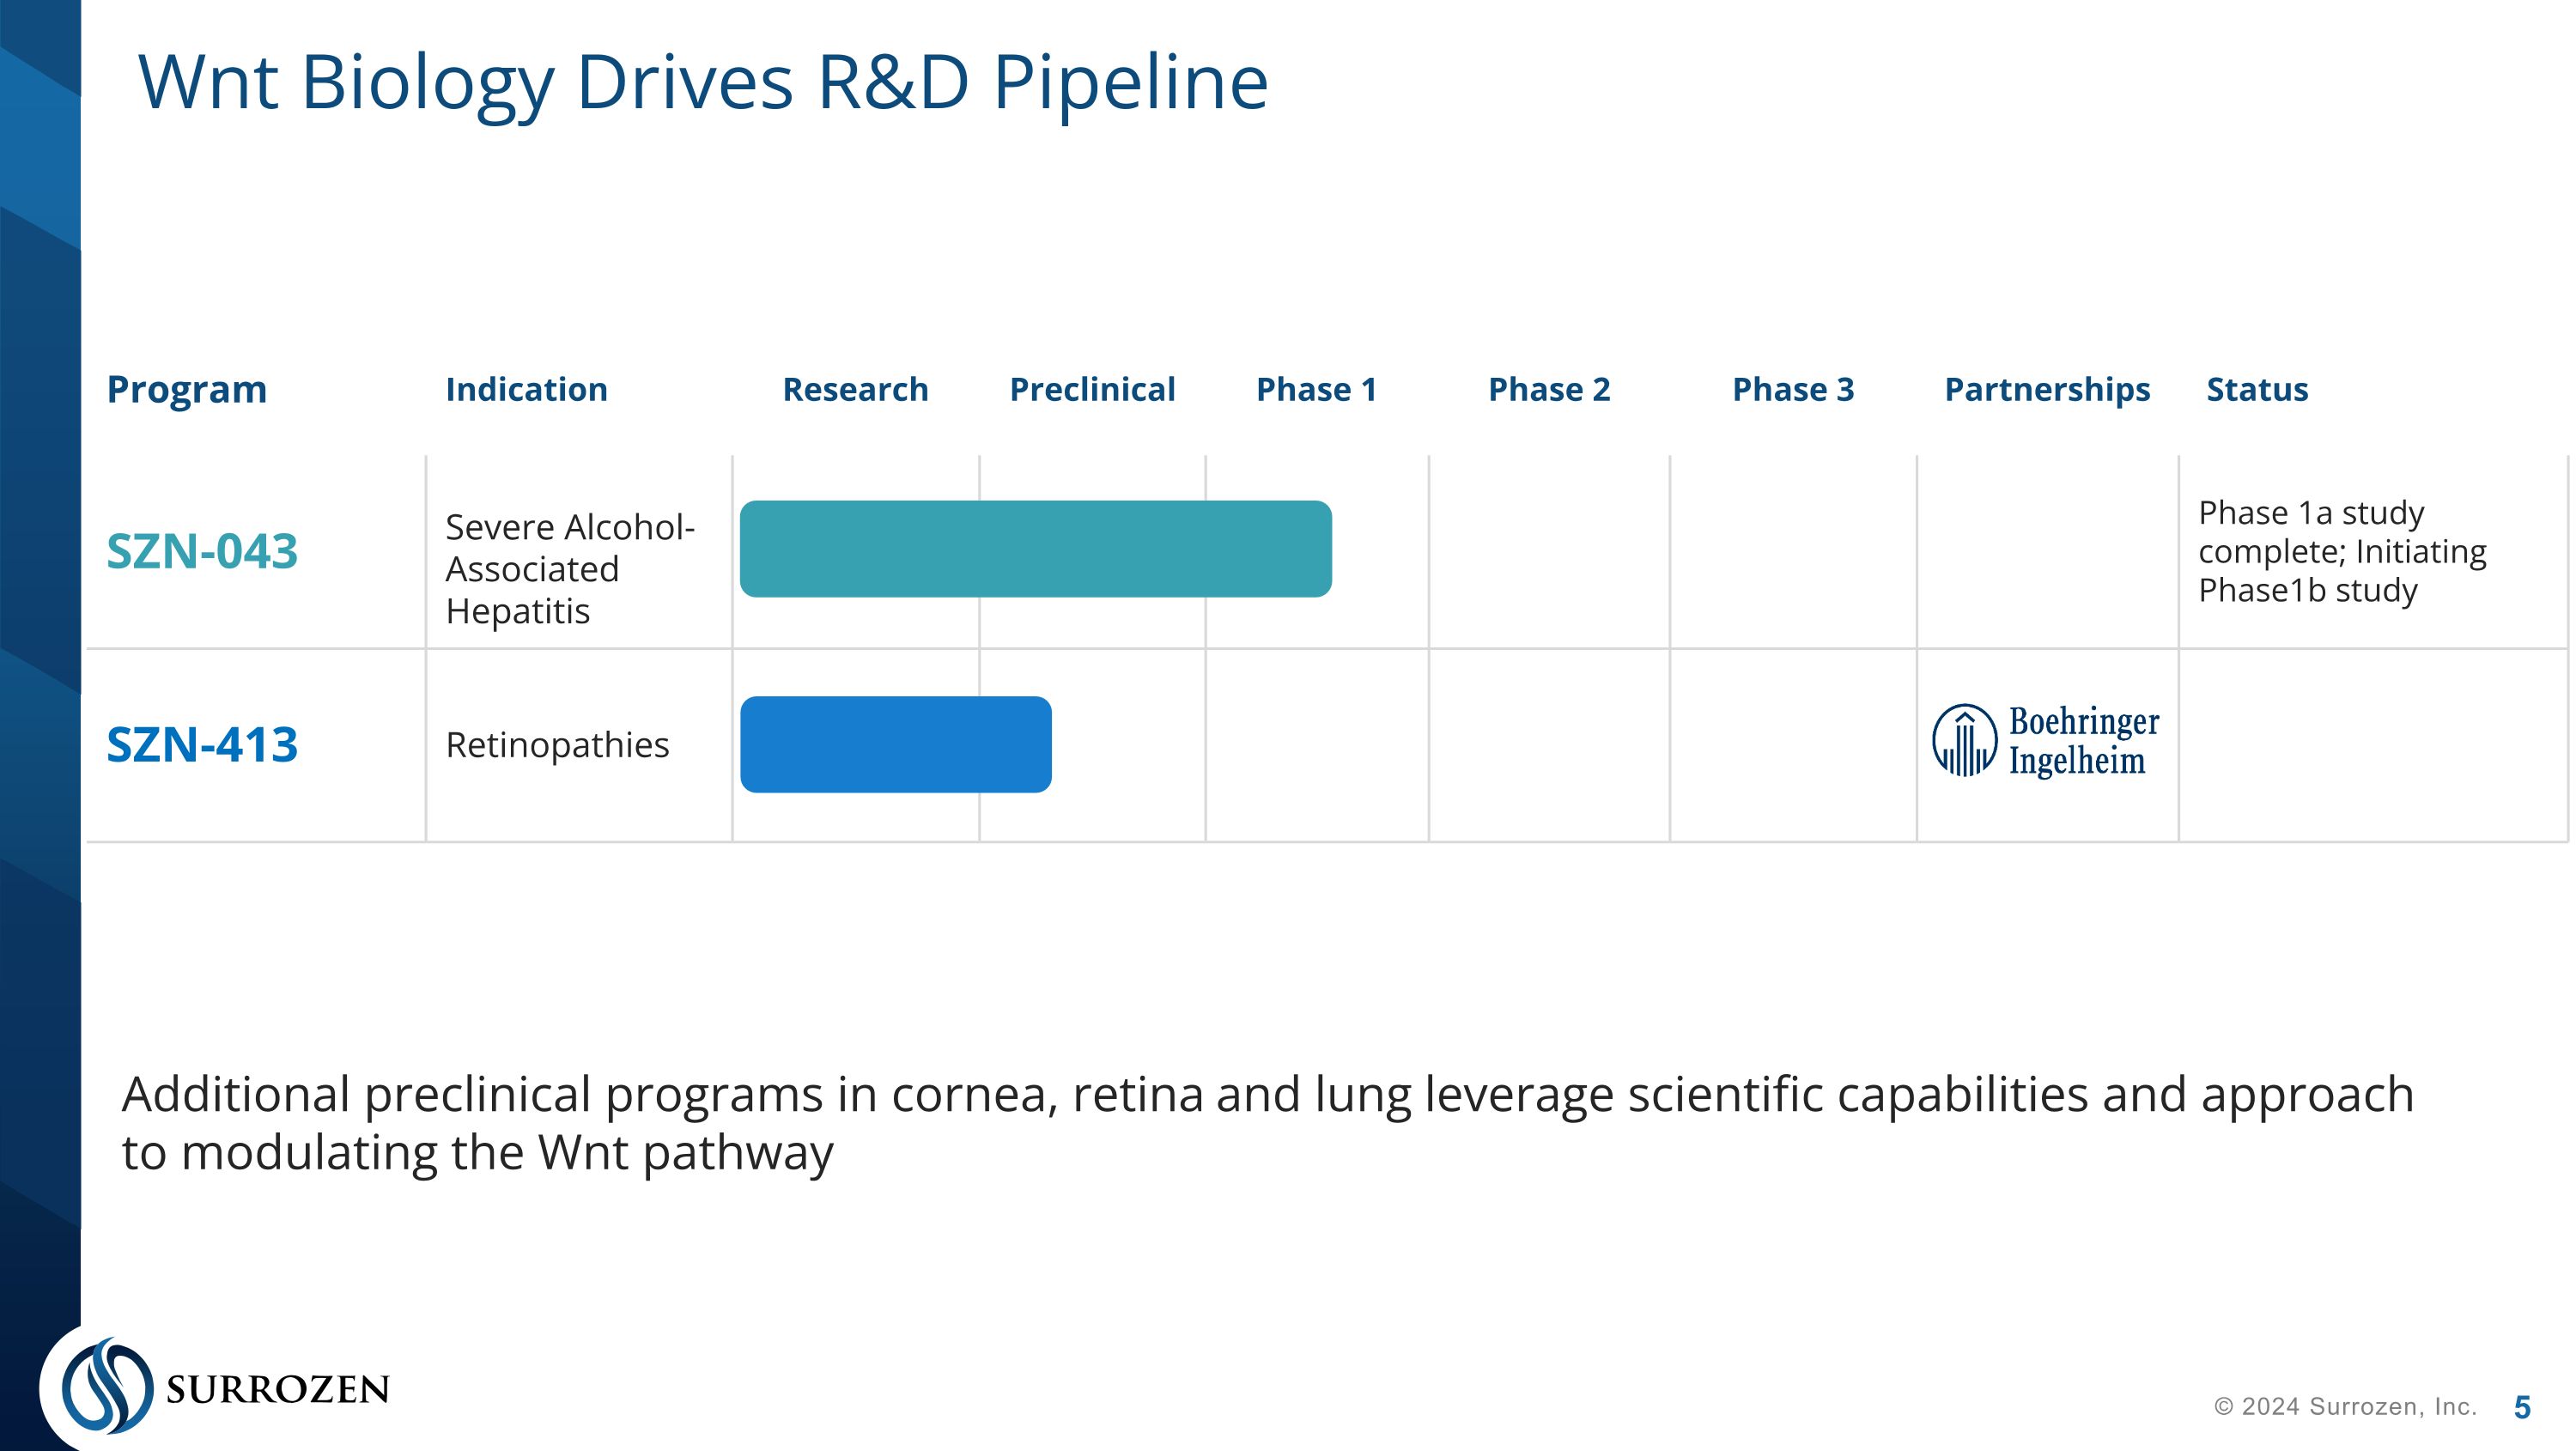Select the SZN-413 program name
The height and width of the screenshot is (1451, 2576).
pos(202,745)
